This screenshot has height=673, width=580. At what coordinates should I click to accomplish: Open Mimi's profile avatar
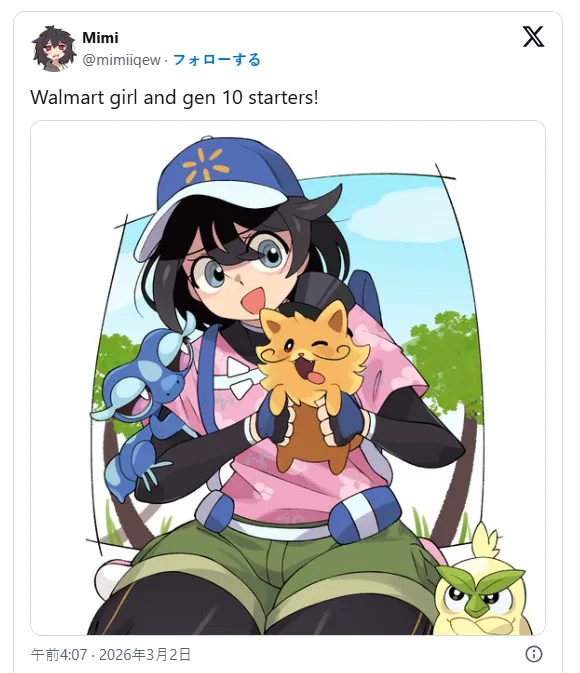pyautogui.click(x=54, y=48)
